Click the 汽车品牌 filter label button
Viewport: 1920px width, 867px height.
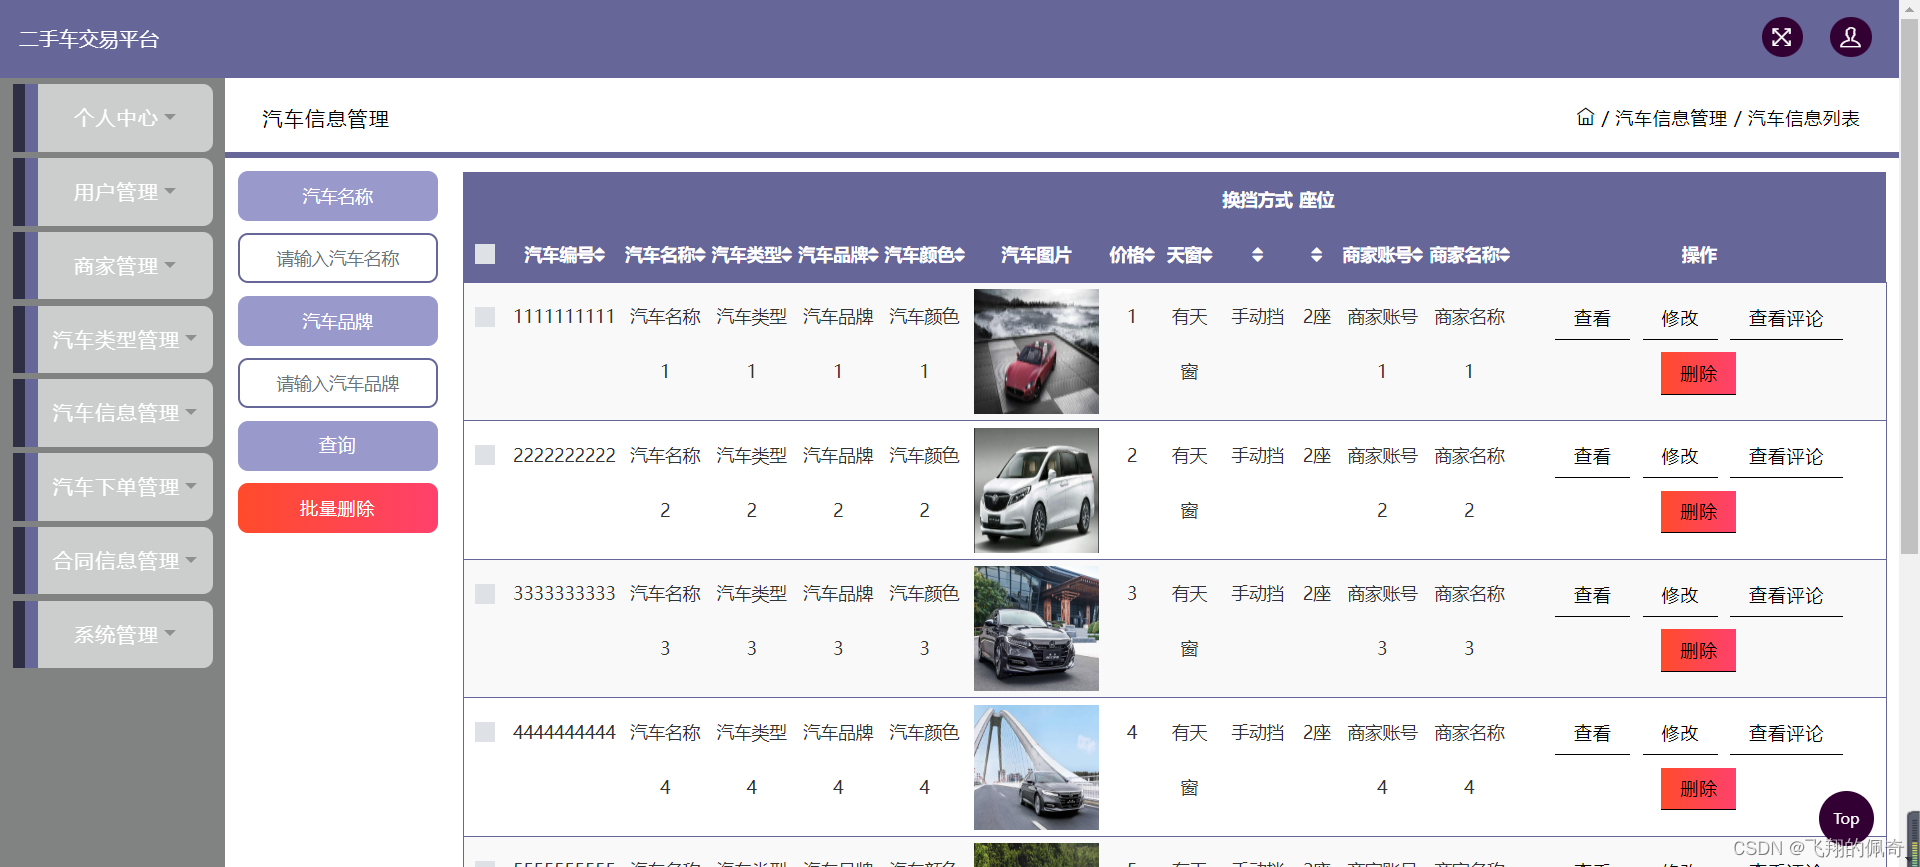[x=338, y=321]
